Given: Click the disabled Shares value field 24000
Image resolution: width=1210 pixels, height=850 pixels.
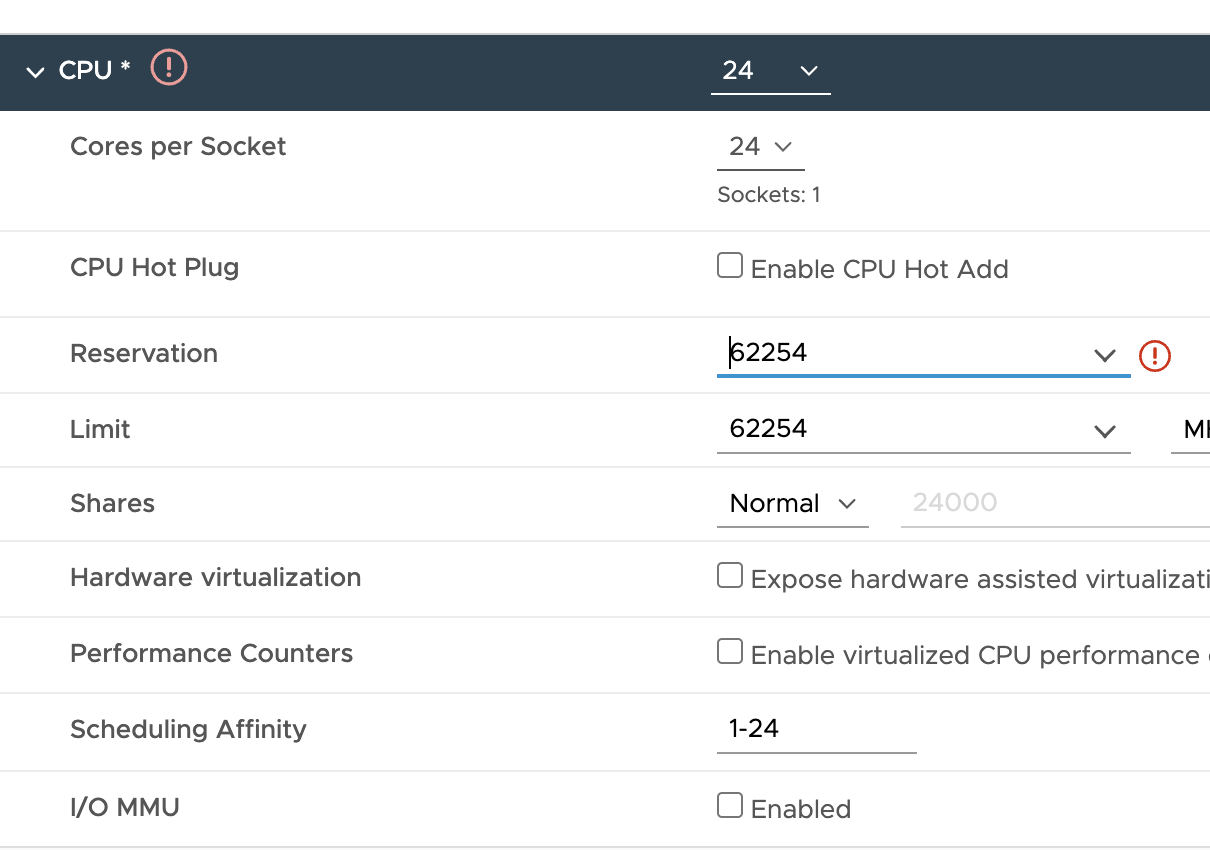Looking at the screenshot, I should 1055,503.
